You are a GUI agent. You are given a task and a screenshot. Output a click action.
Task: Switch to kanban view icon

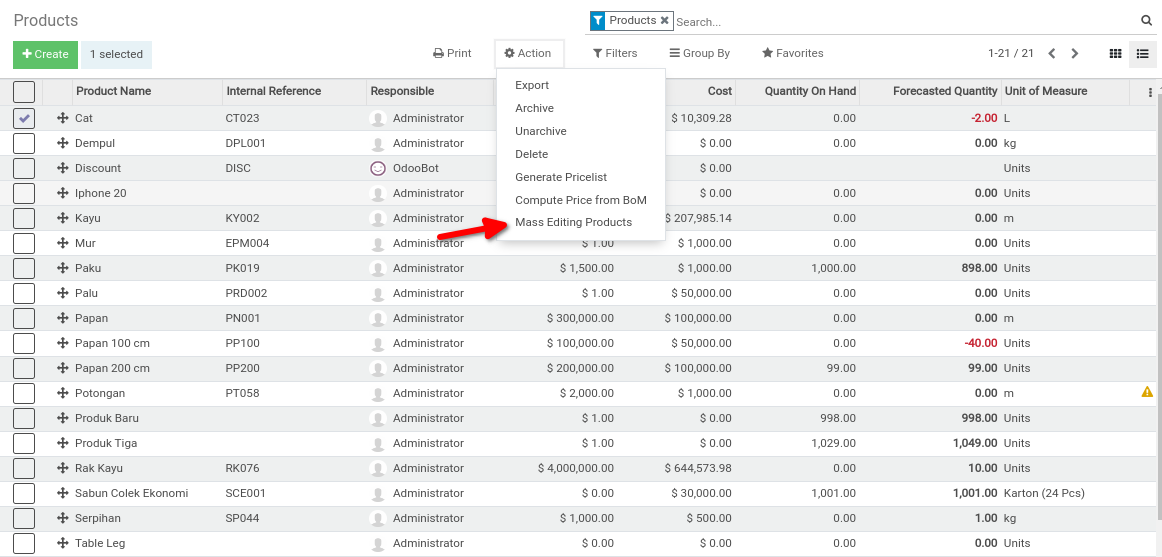[1115, 54]
